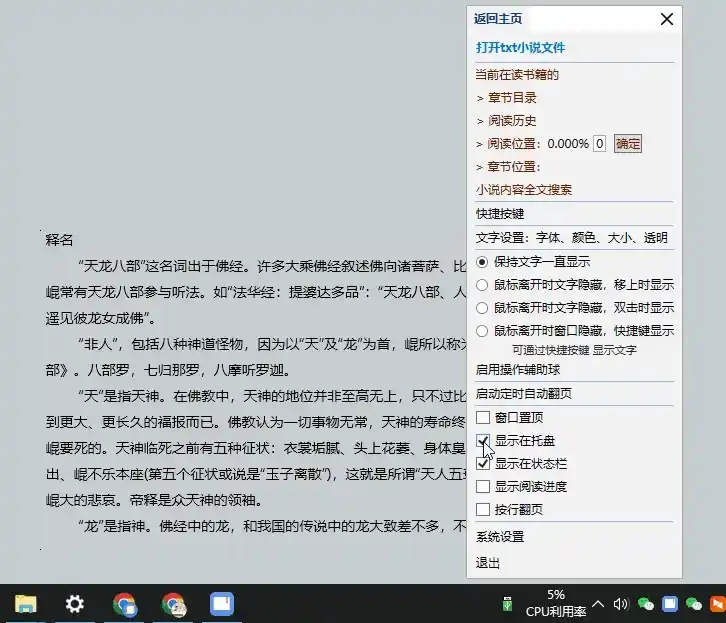Select 保持文字一直显示 radio option

coord(484,262)
